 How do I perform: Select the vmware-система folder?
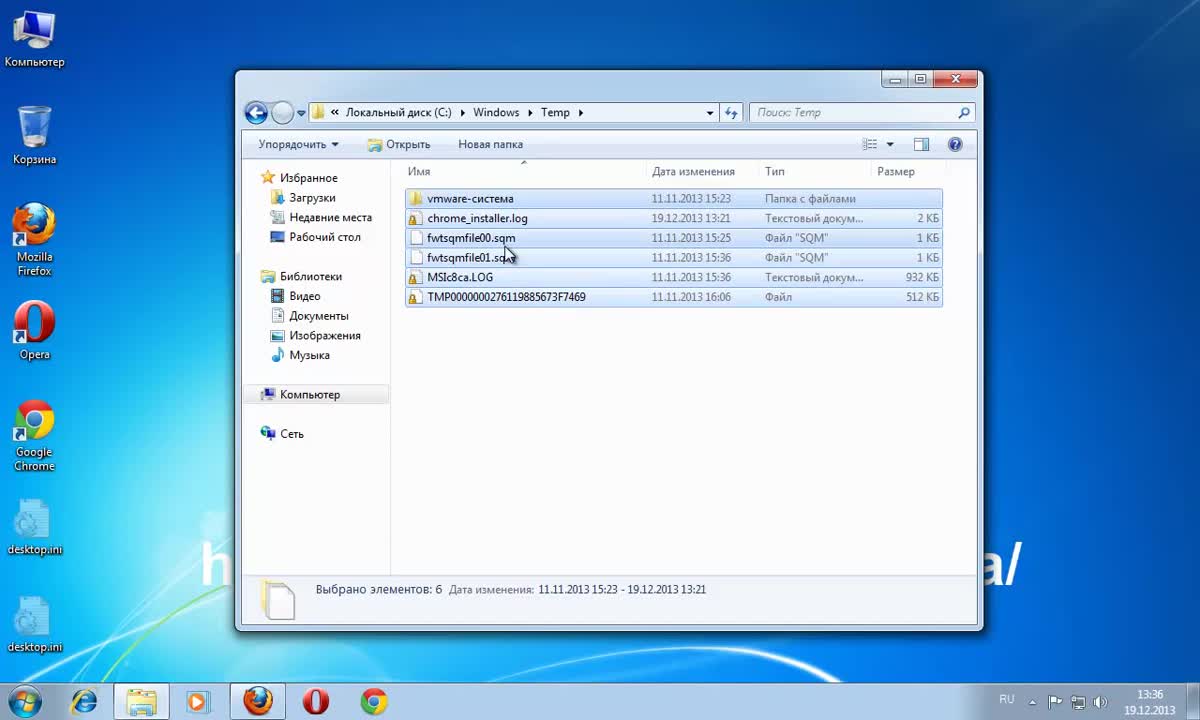pos(674,199)
